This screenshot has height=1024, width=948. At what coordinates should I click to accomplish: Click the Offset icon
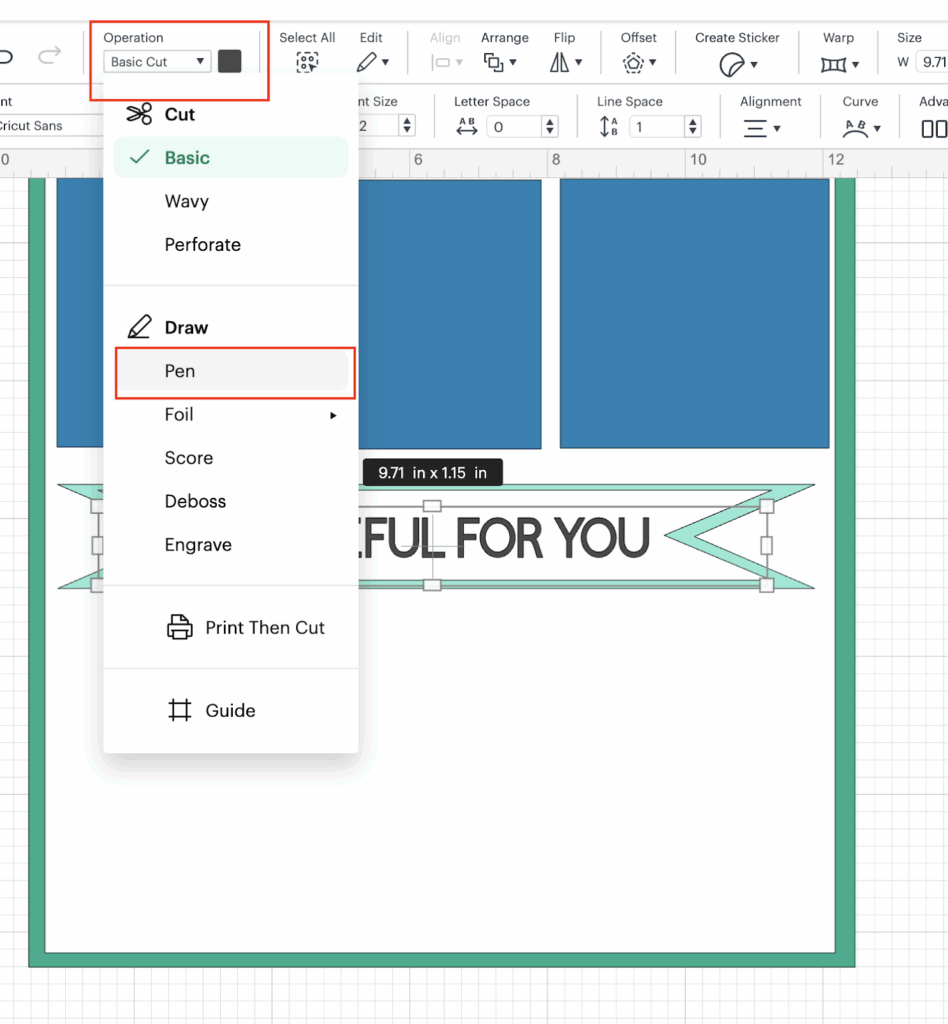(x=633, y=63)
